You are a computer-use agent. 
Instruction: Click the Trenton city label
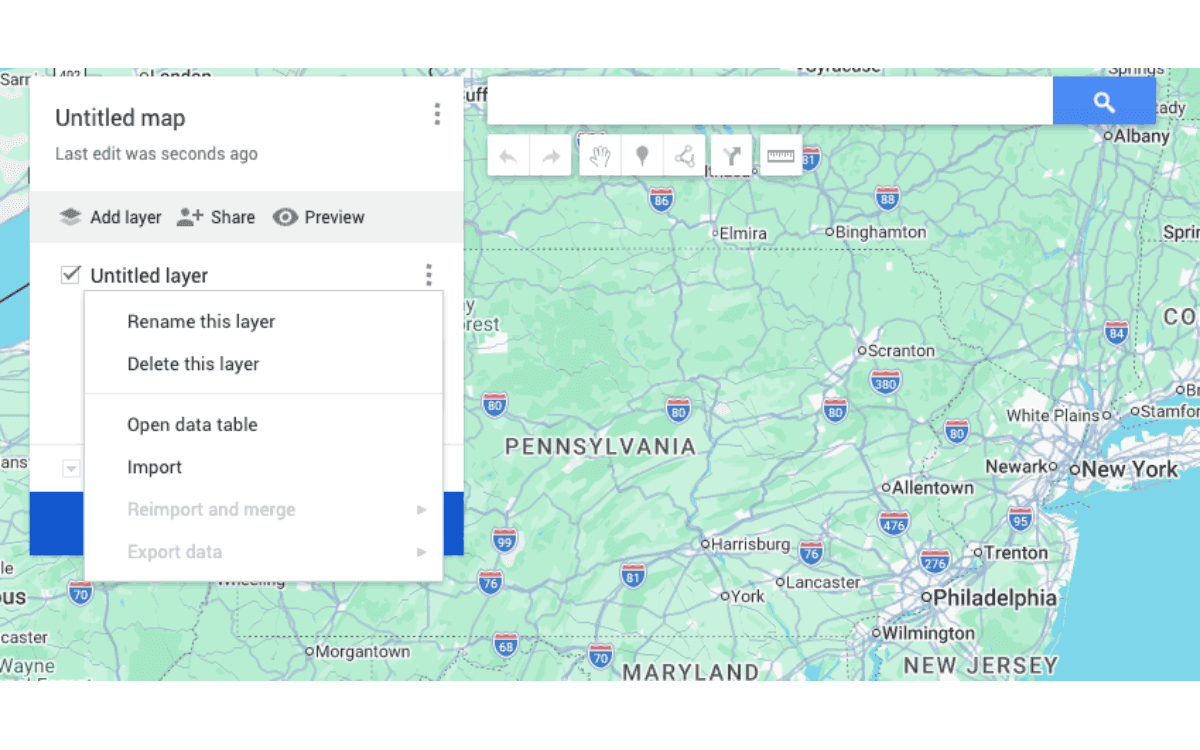coord(1016,552)
